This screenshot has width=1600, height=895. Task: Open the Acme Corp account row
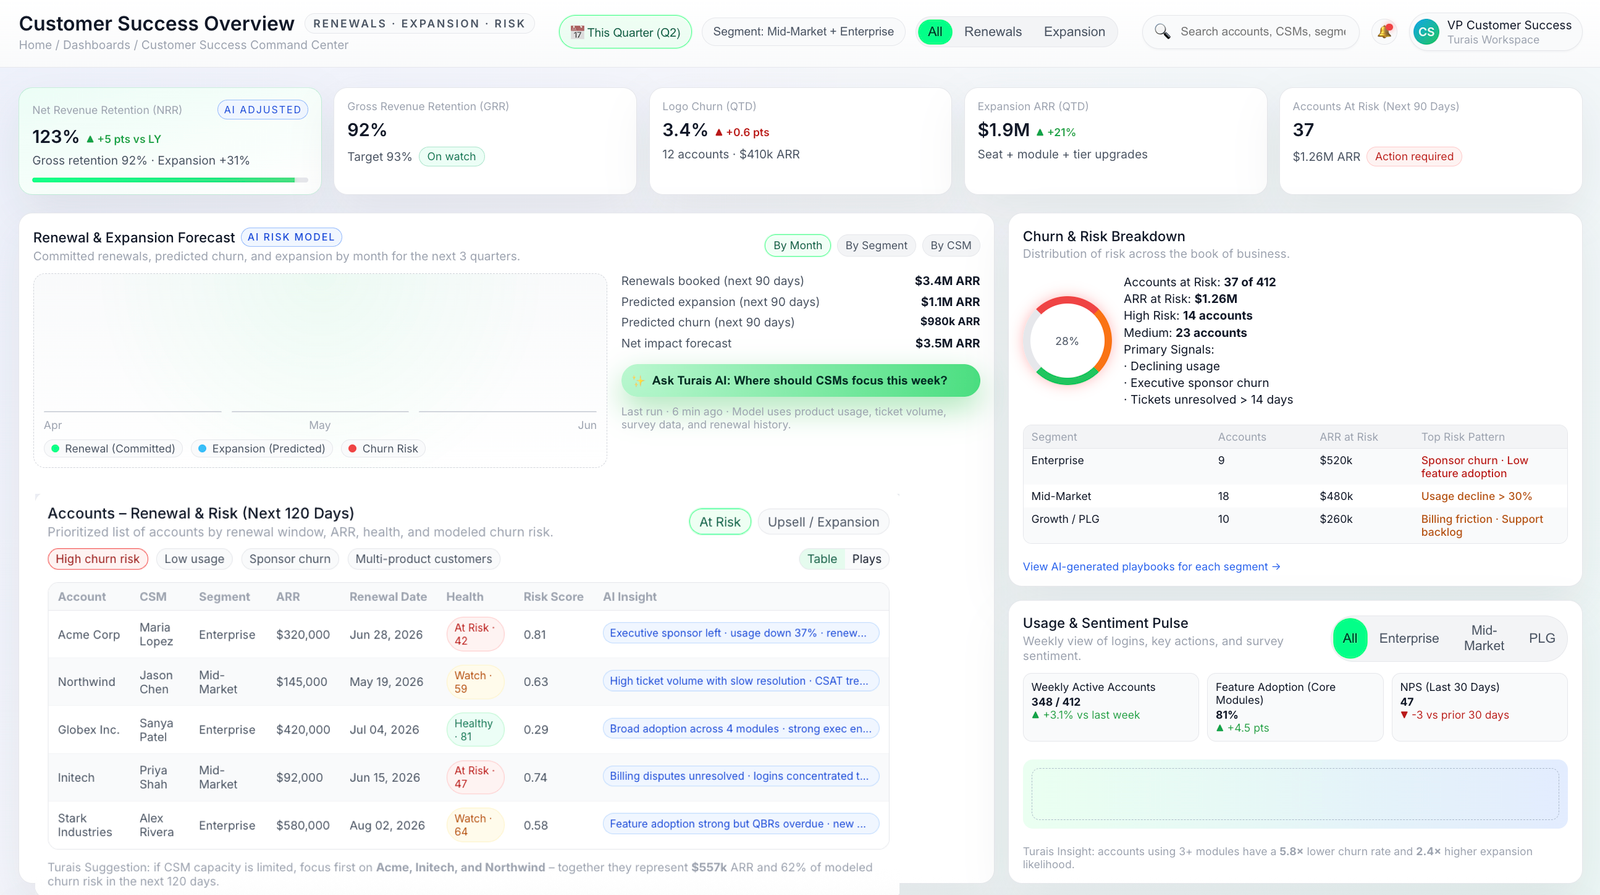tap(468, 635)
